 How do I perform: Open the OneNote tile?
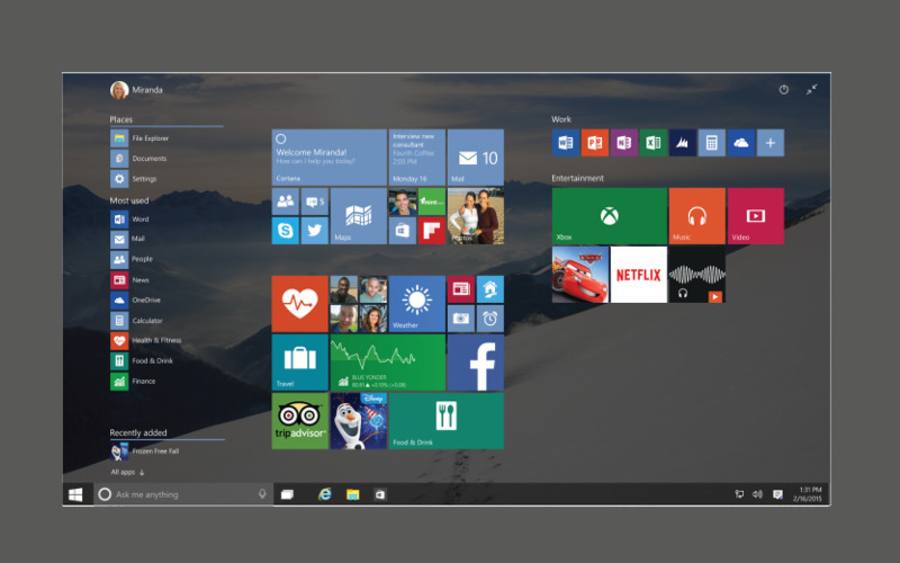624,143
